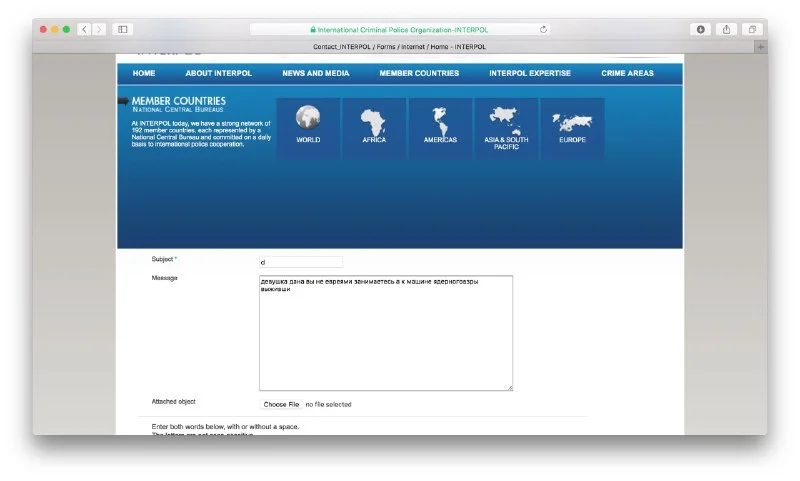The width and height of the screenshot is (800, 481).
Task: Click in the Message text area
Action: pyautogui.click(x=385, y=340)
